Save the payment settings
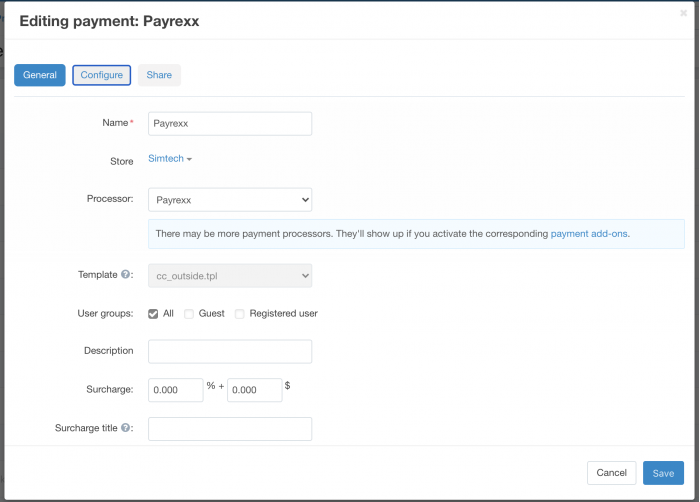700x502 pixels. coord(663,473)
